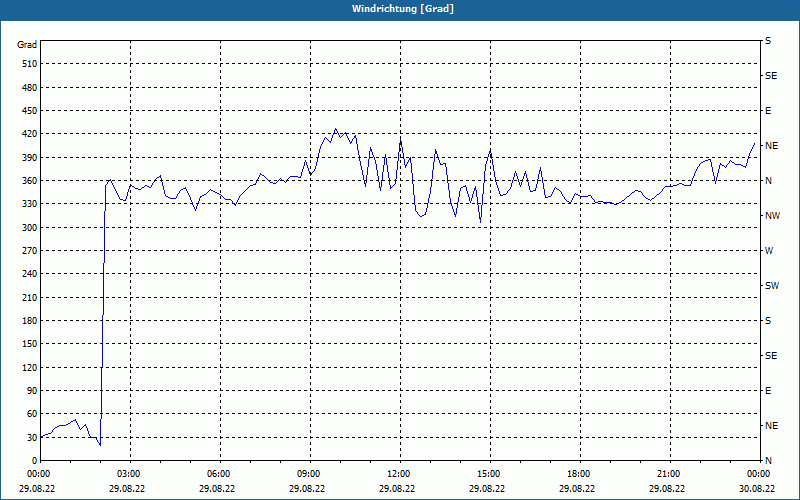
Task: Click the S compass label beside 180 gridline
Action: tap(768, 321)
